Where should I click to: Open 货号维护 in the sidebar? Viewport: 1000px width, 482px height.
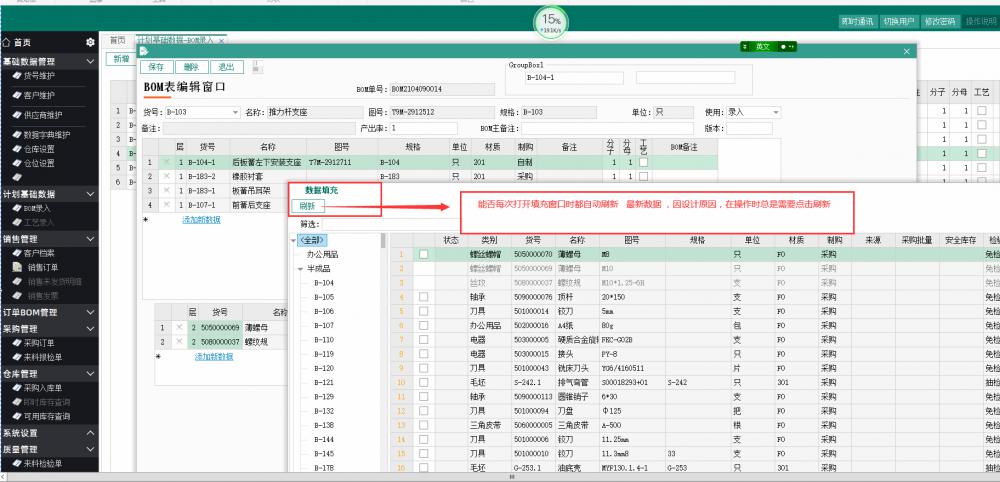(39, 75)
